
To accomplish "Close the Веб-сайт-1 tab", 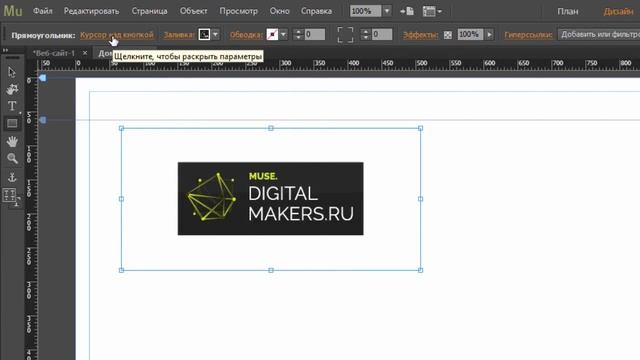I will click(85, 53).
